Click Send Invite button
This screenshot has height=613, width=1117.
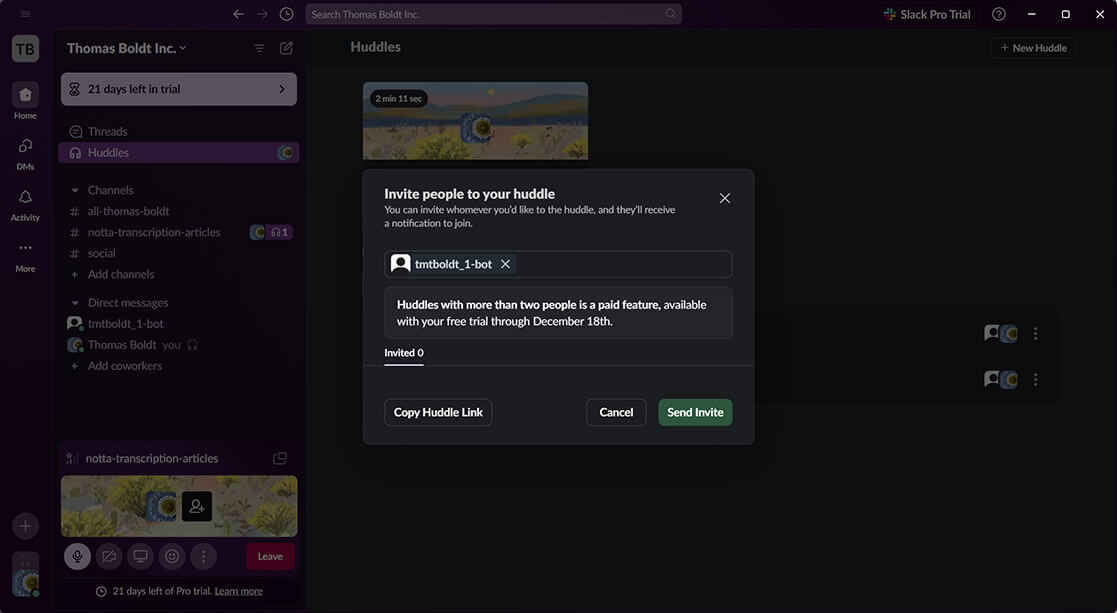click(695, 412)
